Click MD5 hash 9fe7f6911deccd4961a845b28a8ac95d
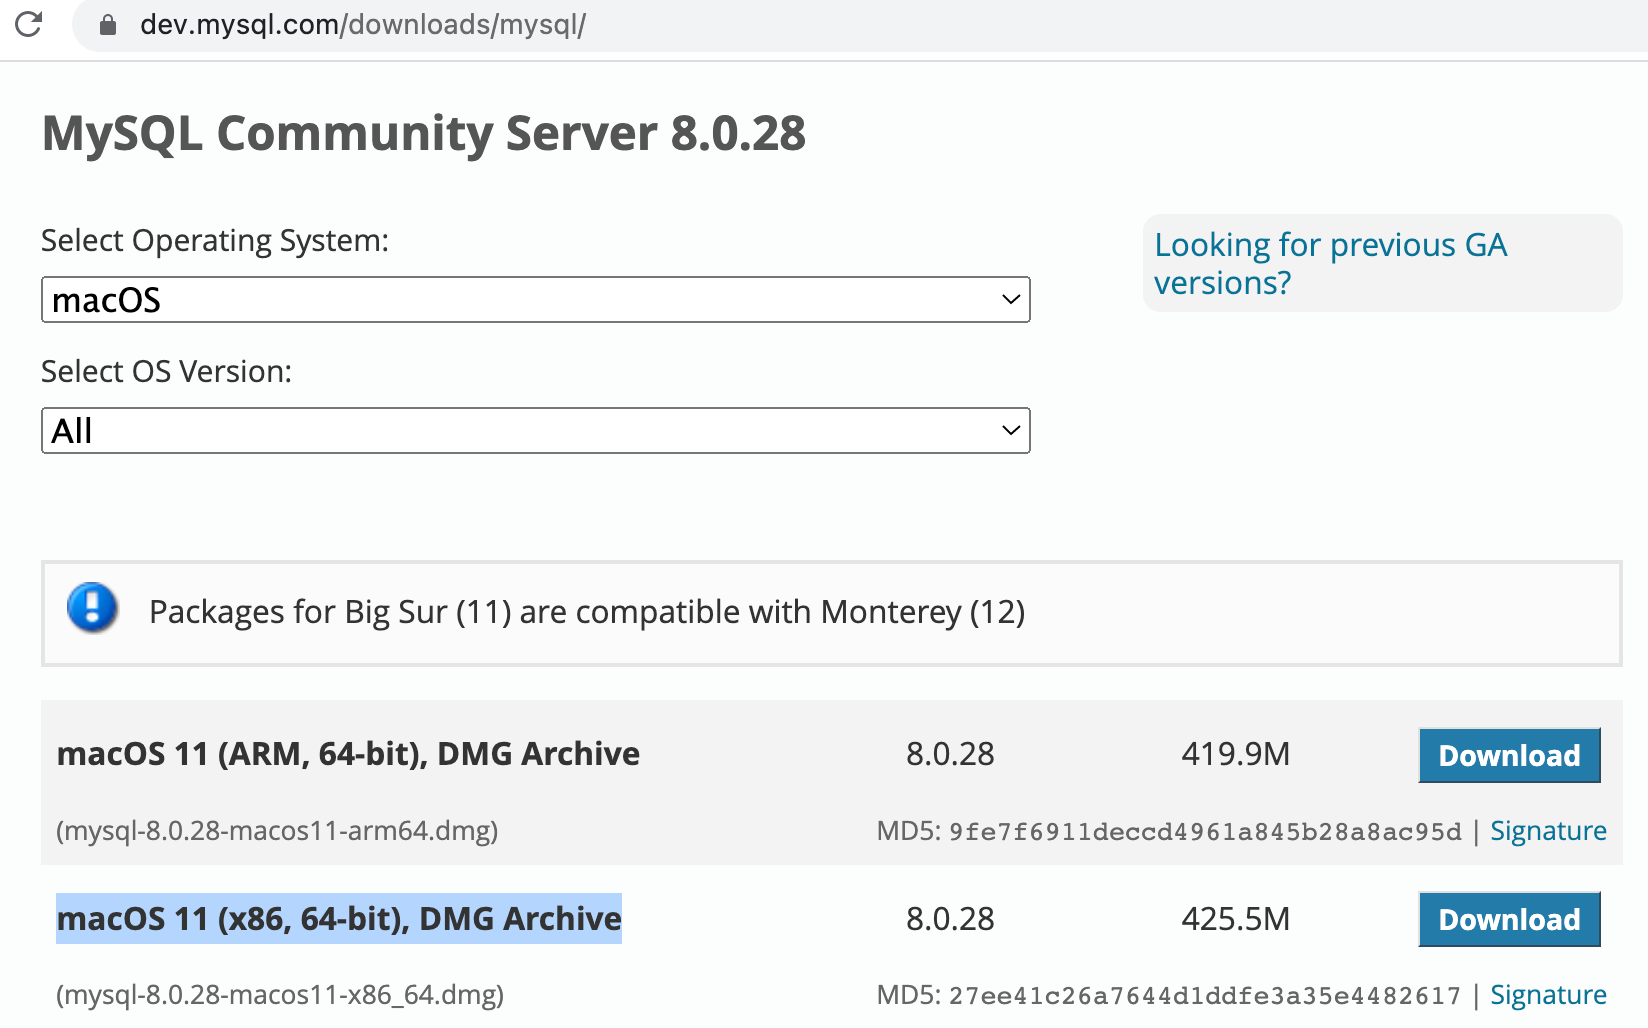Image resolution: width=1648 pixels, height=1028 pixels. [x=1205, y=832]
